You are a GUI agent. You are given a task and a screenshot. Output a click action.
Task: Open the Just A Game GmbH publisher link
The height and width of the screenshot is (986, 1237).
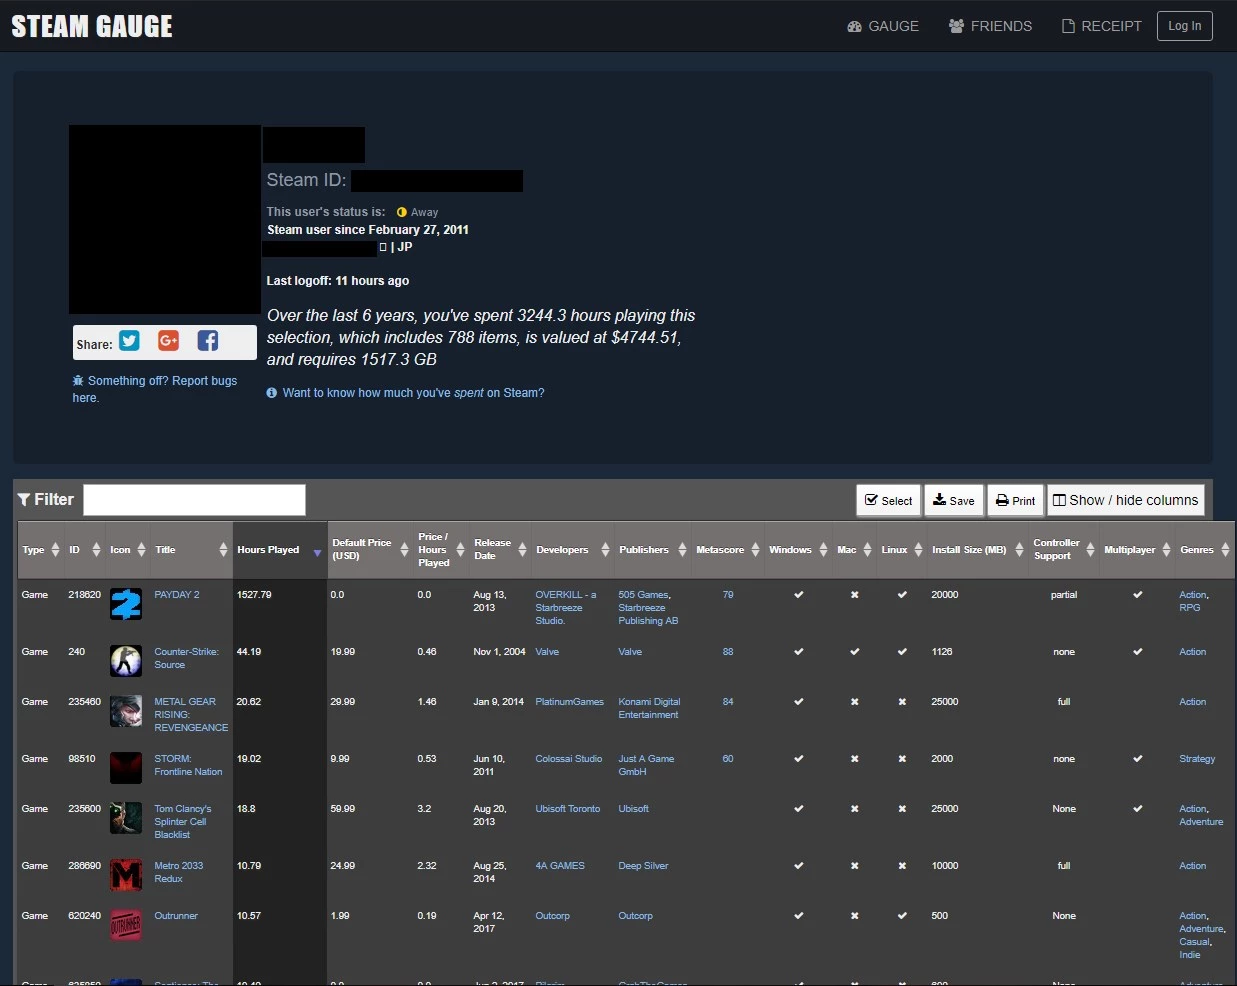[646, 765]
